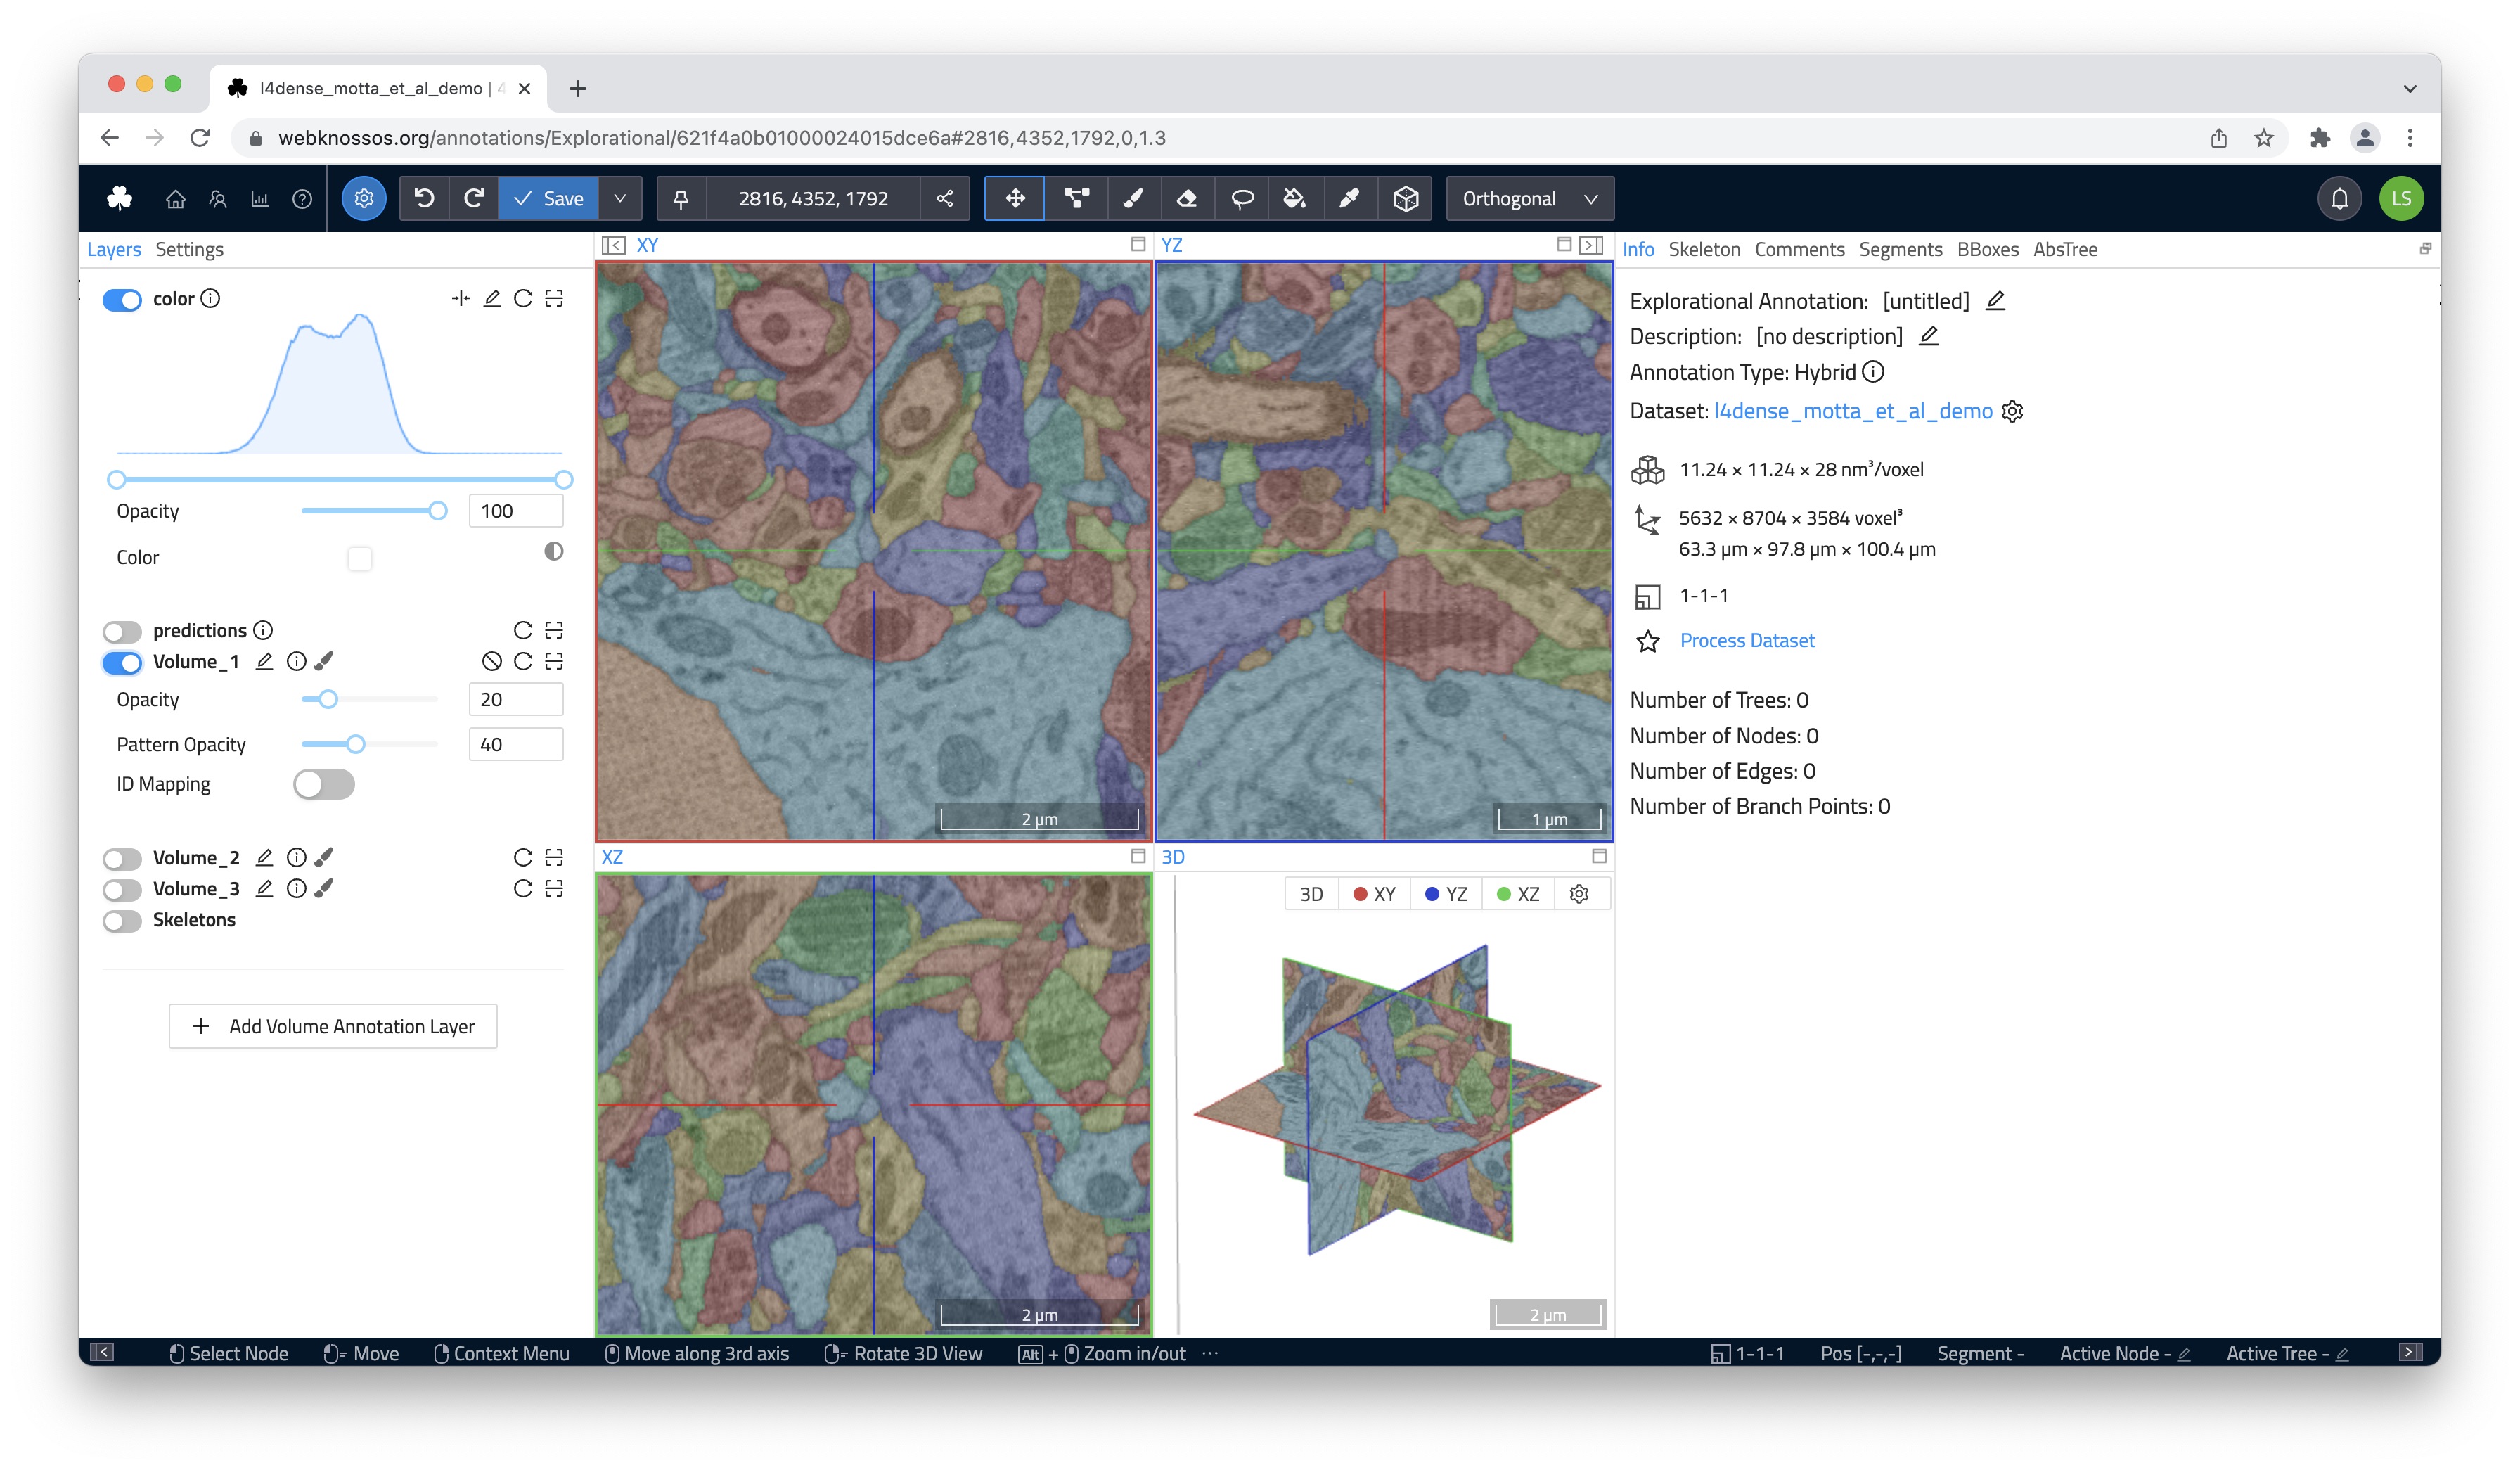Open the BBoxes tab

(x=1987, y=249)
